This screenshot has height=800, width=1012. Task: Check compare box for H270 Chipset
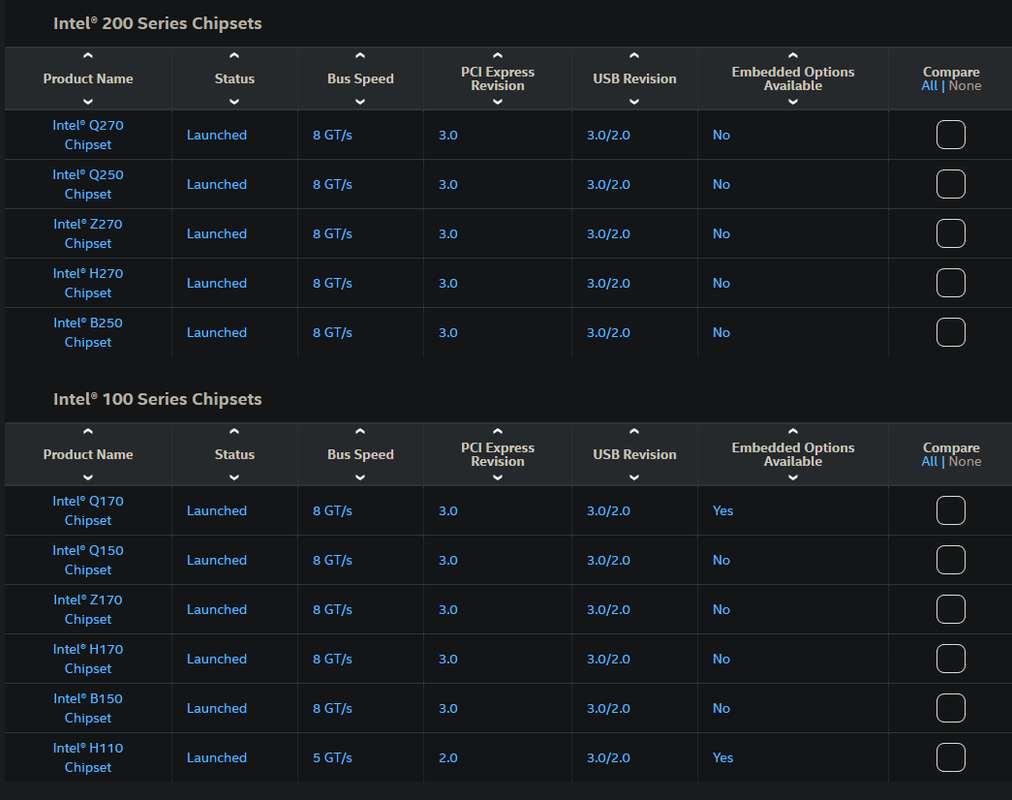click(x=951, y=283)
